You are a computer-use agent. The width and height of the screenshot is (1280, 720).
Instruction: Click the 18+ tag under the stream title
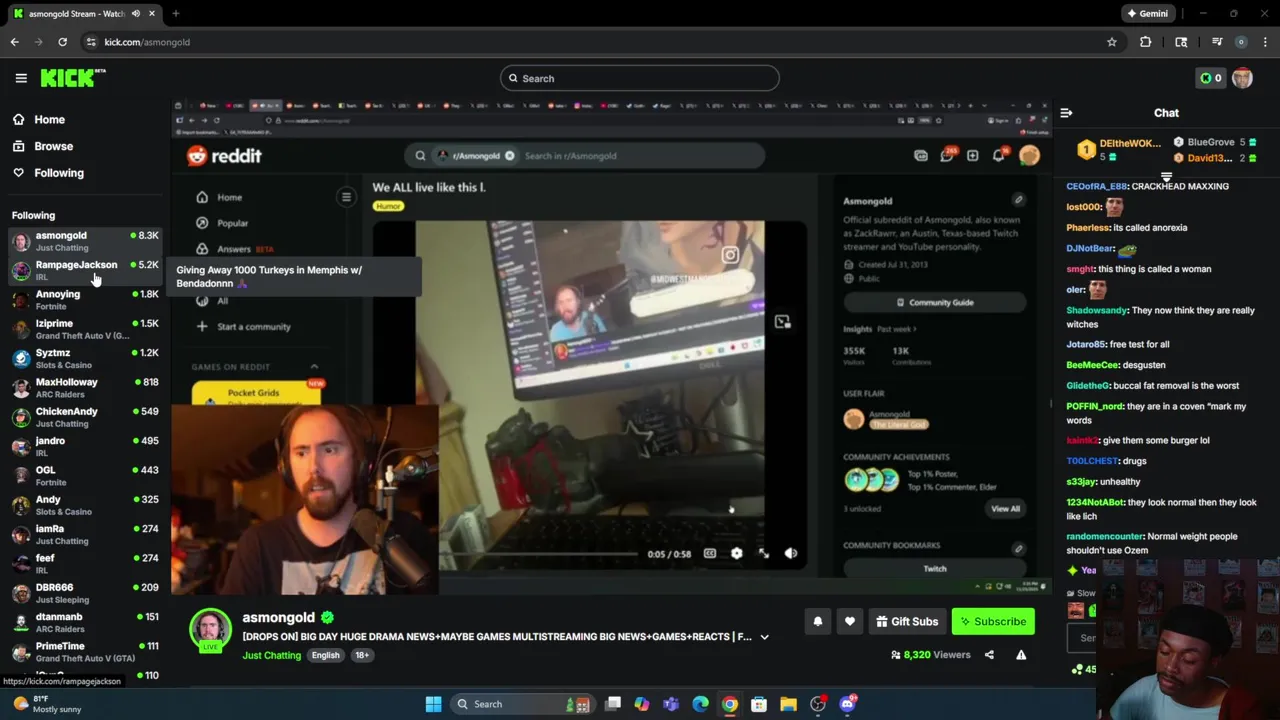[x=362, y=655]
